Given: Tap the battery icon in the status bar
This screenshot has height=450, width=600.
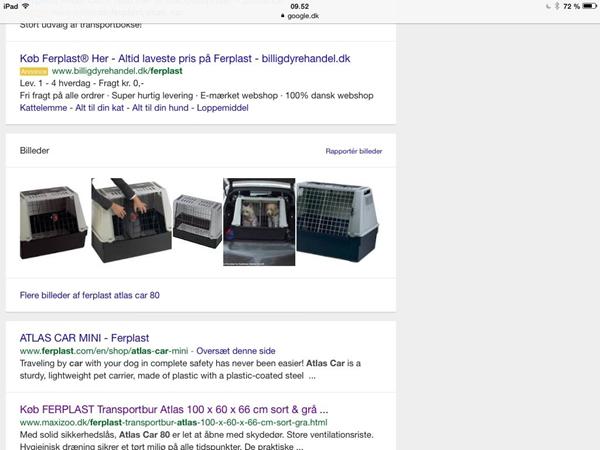Looking at the screenshot, I should click(x=590, y=6).
